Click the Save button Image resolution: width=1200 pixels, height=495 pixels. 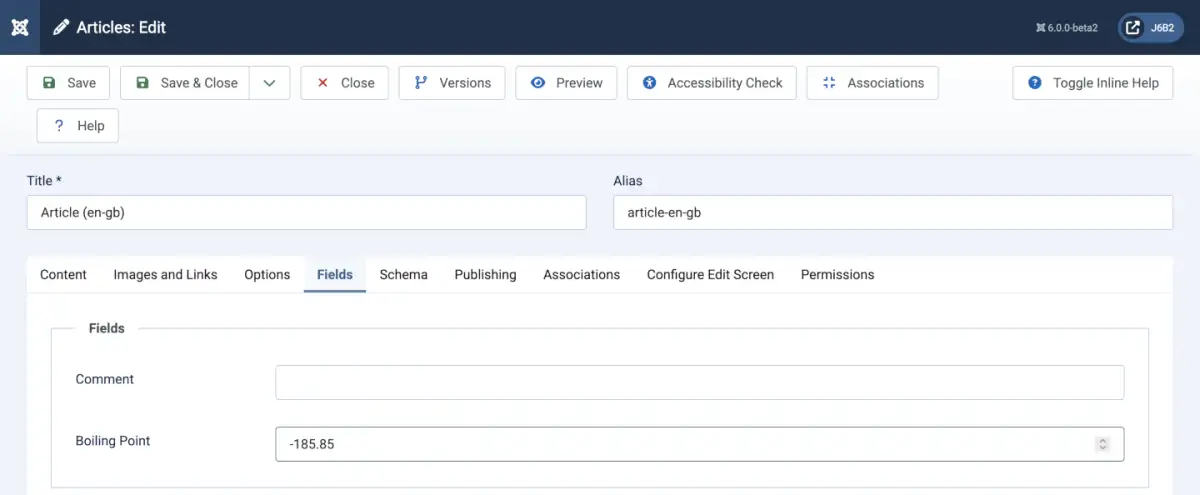point(69,83)
